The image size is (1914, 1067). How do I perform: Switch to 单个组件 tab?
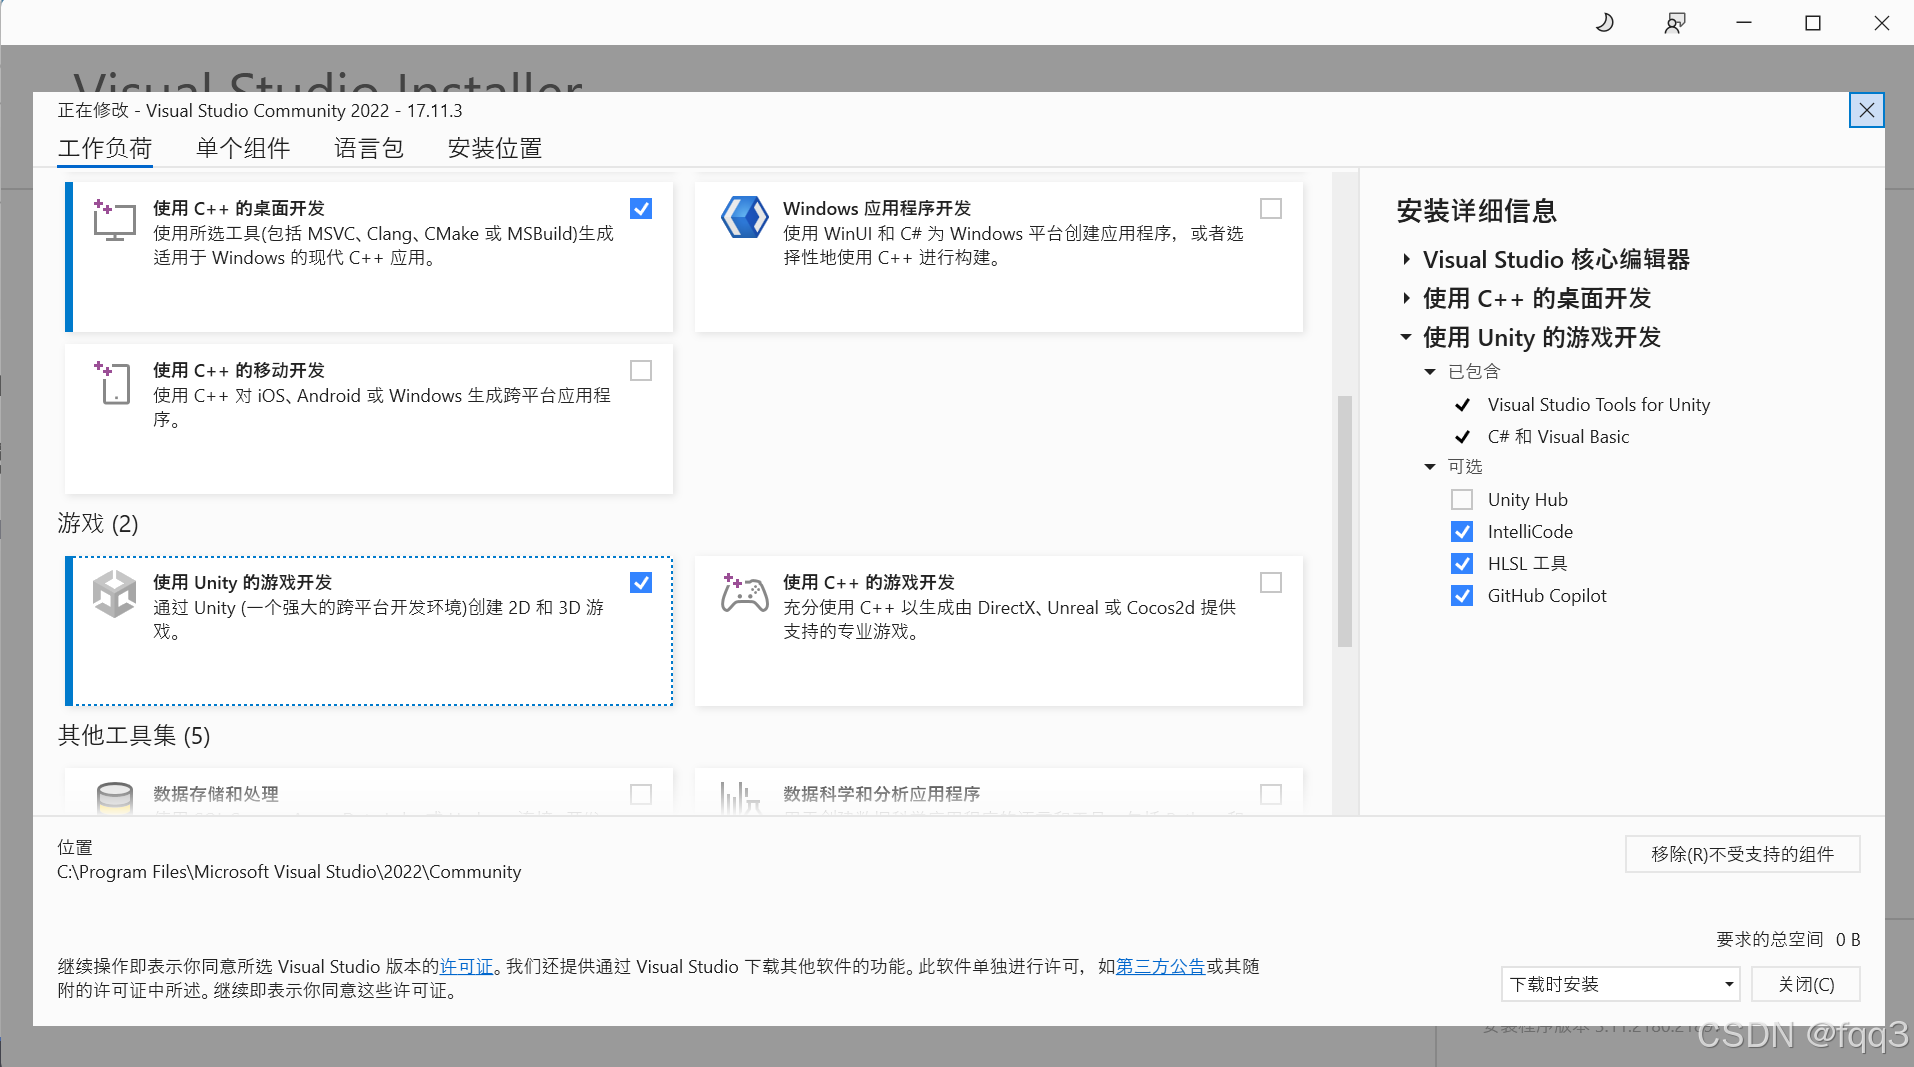(x=243, y=148)
